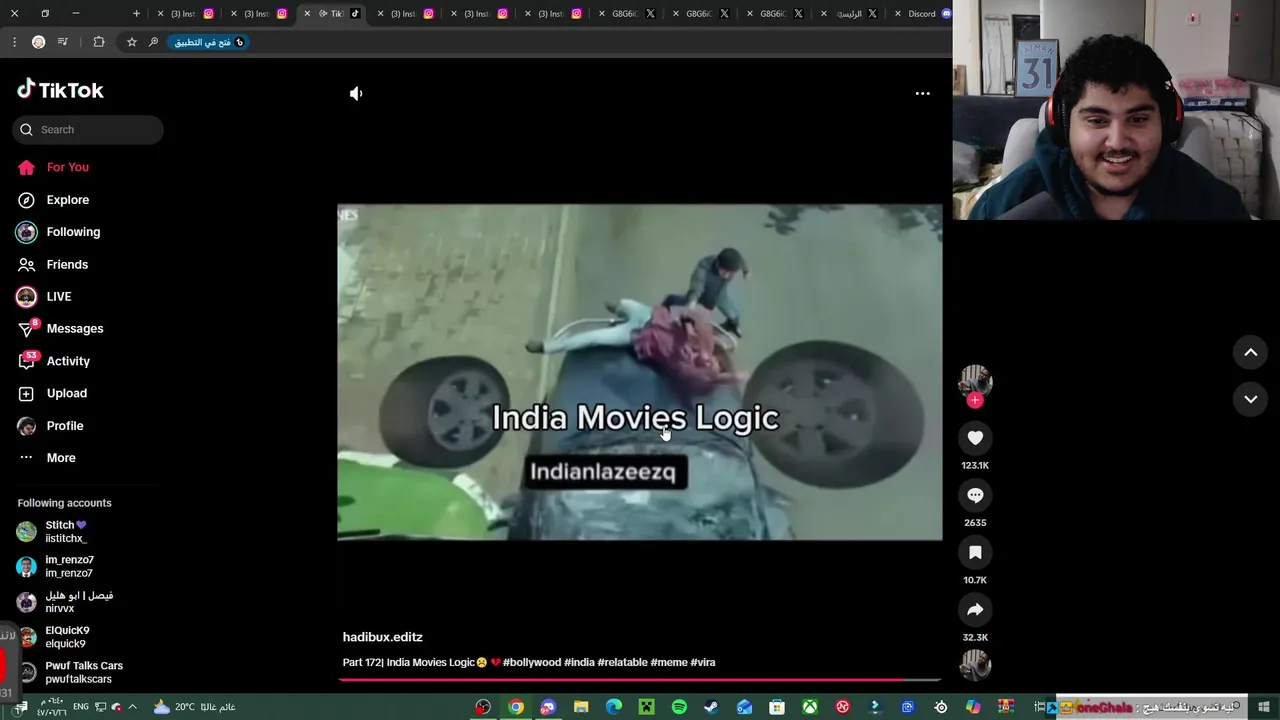Click the video player to pause
Image resolution: width=1280 pixels, height=720 pixels.
click(640, 372)
